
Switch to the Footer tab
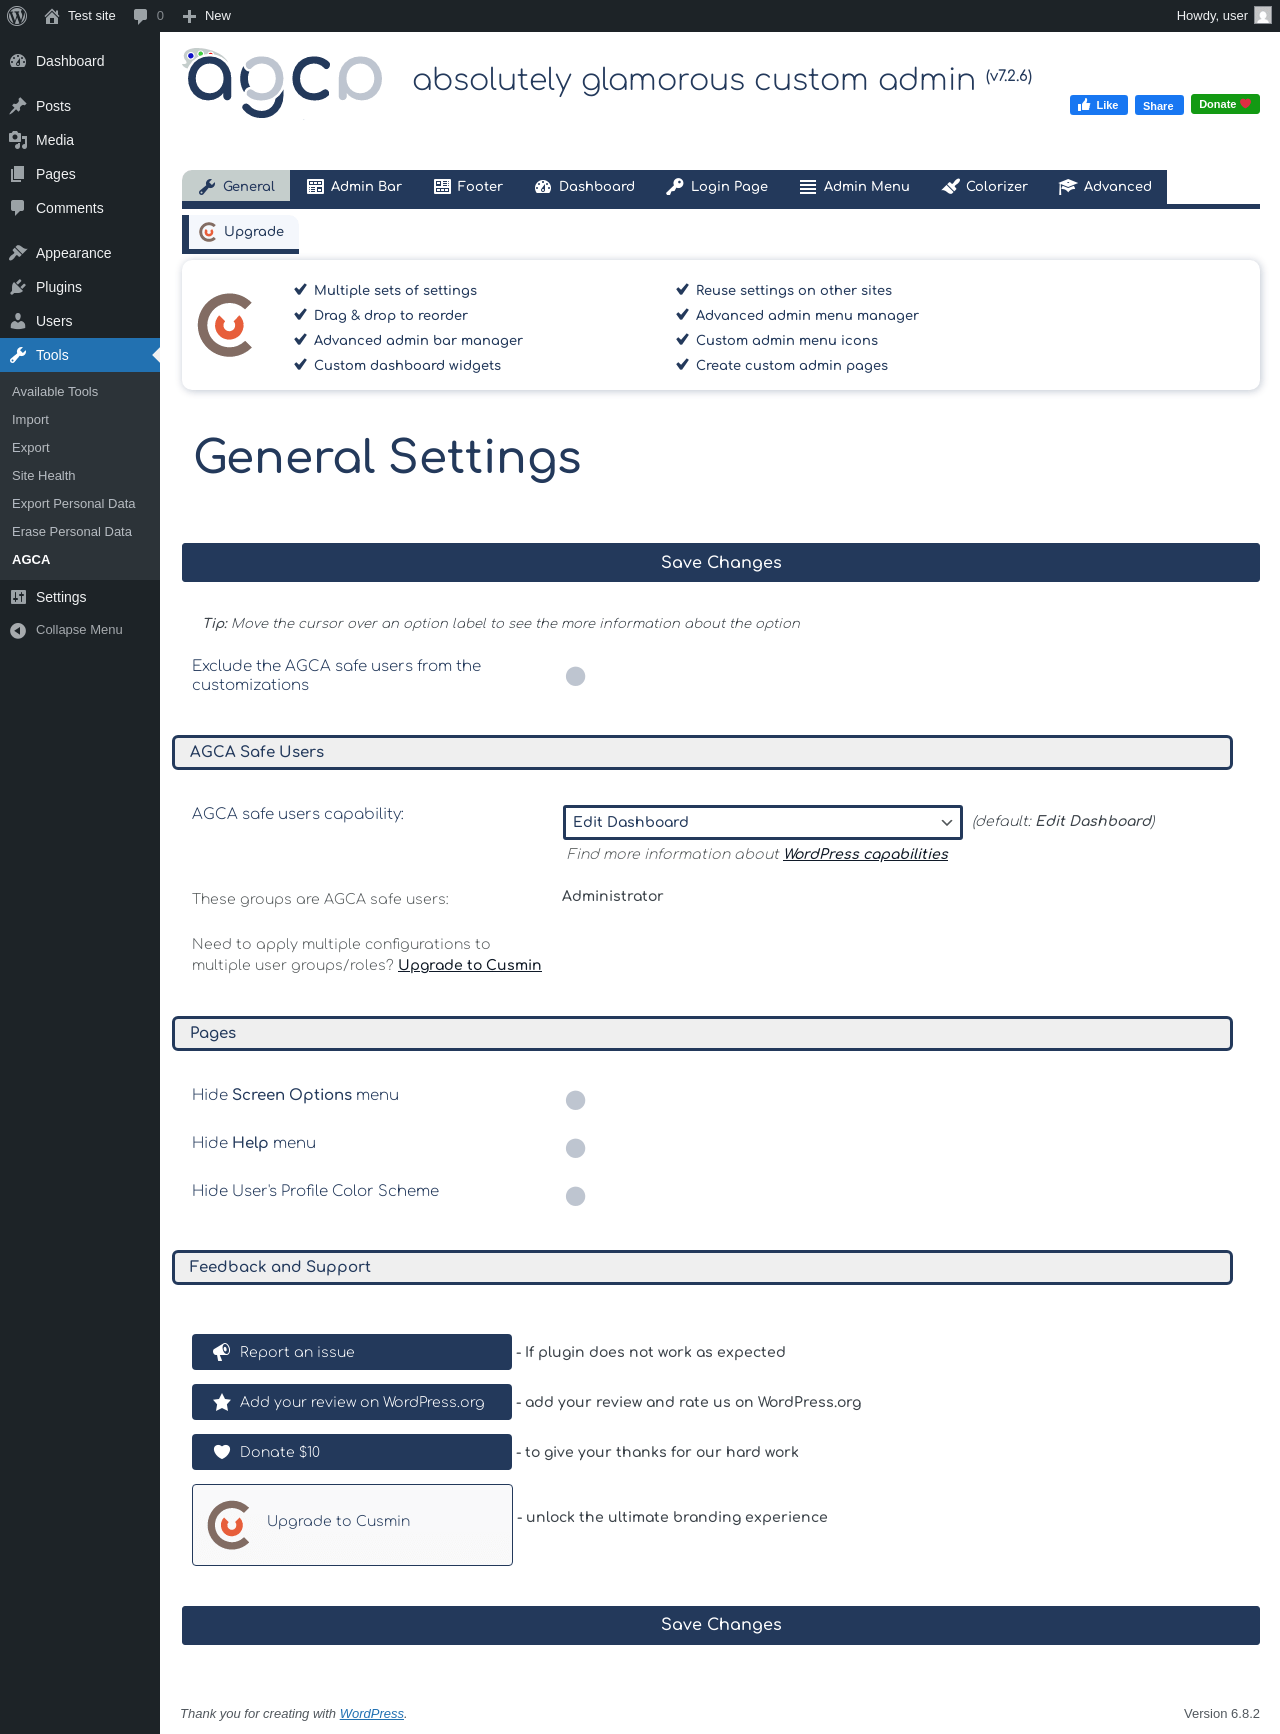[x=468, y=187]
